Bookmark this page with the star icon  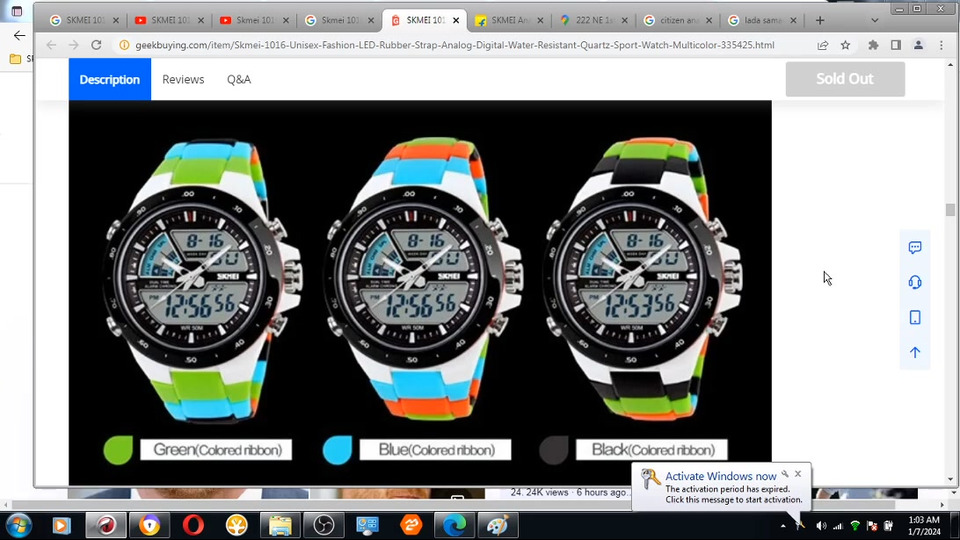pos(846,45)
